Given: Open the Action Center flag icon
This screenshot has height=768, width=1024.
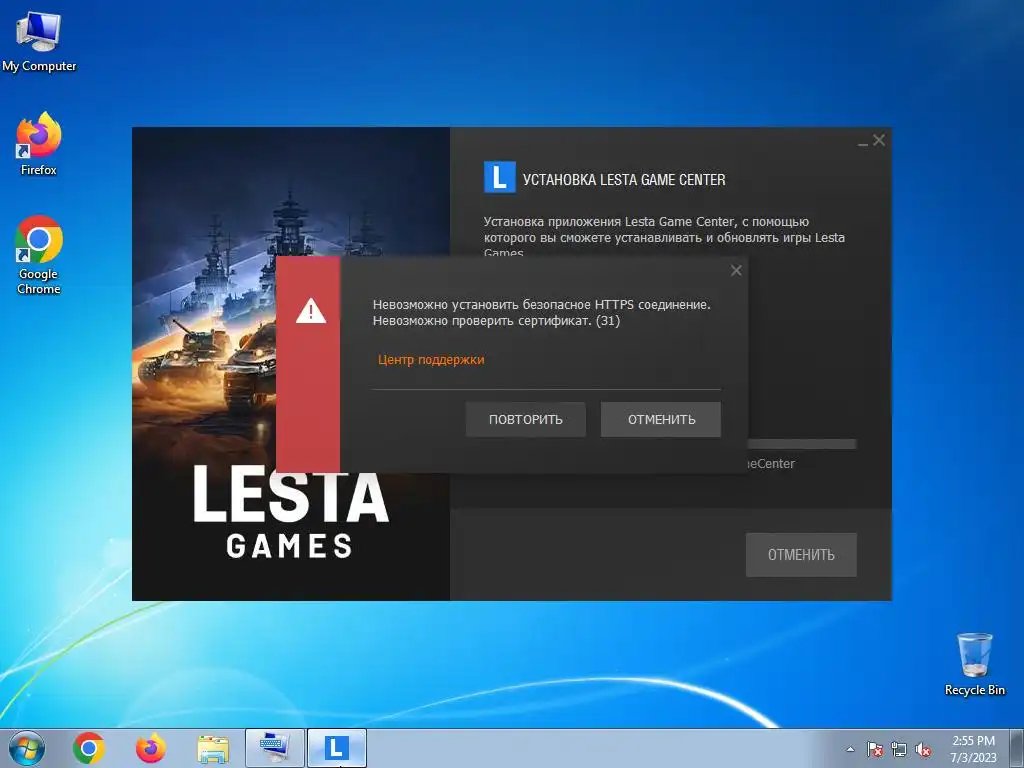Looking at the screenshot, I should (x=874, y=749).
